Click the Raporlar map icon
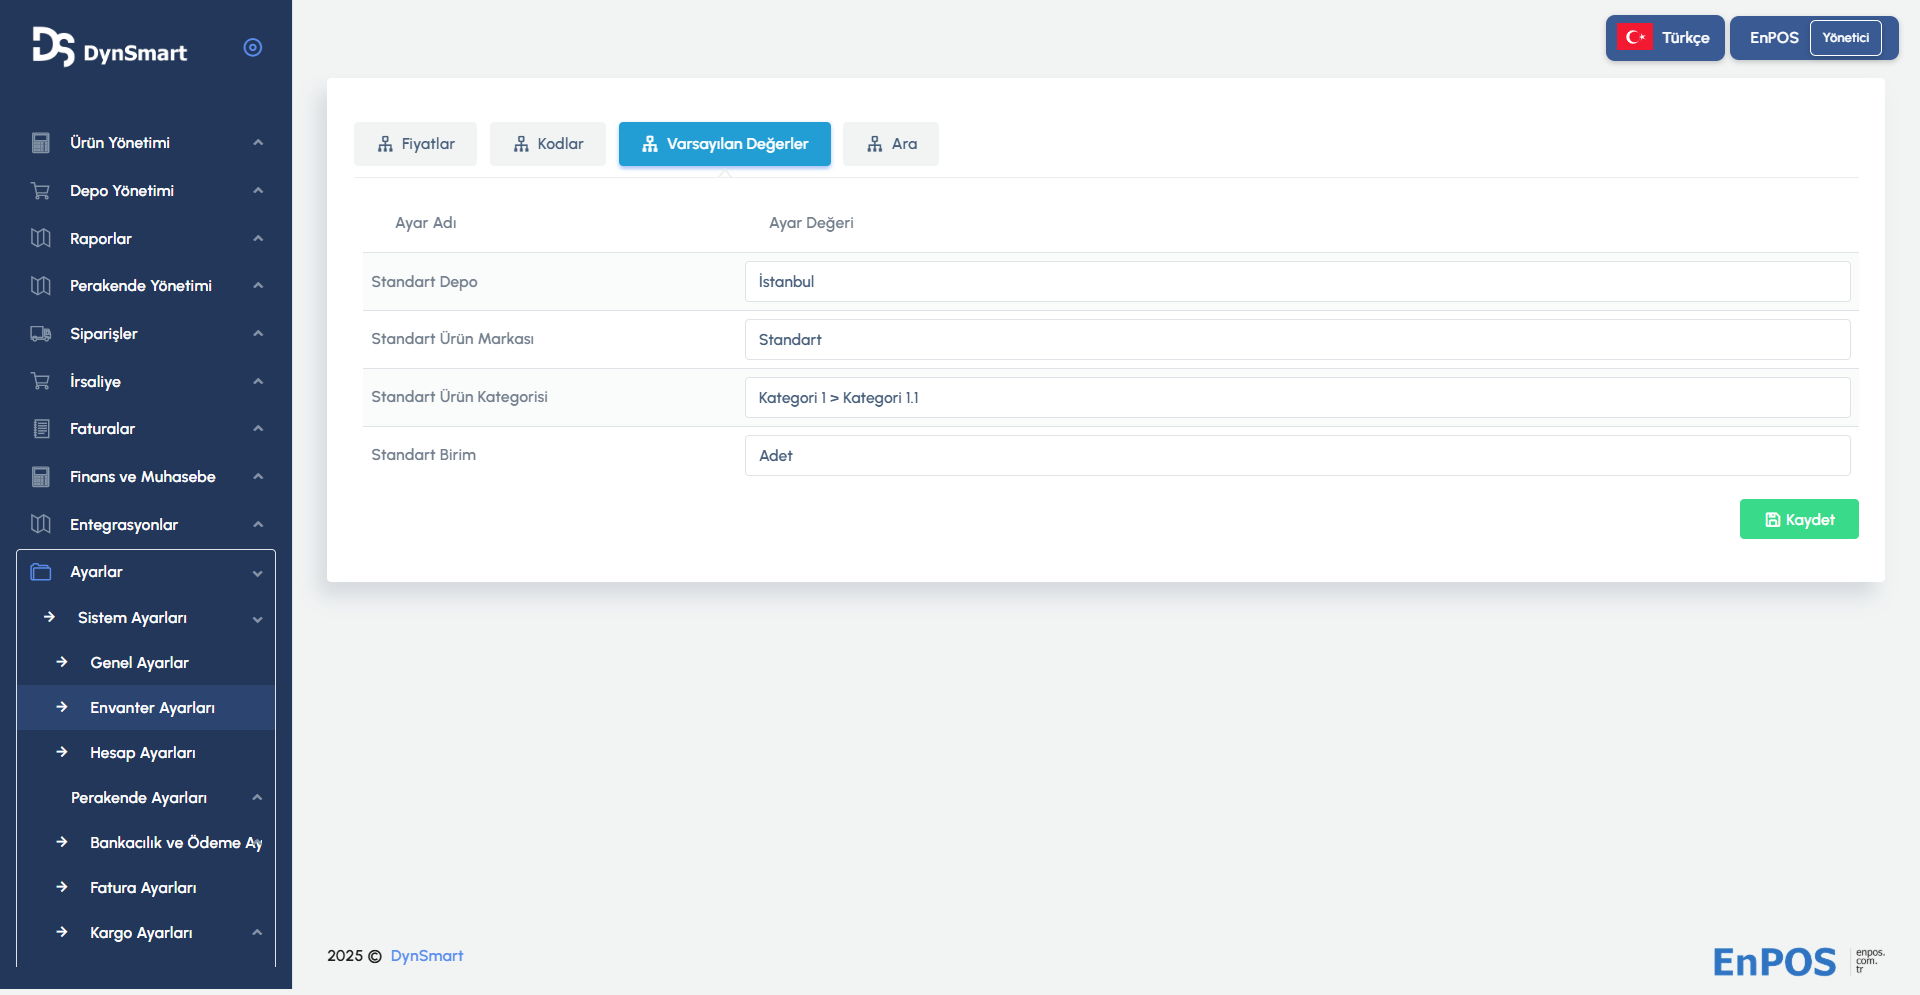The image size is (1920, 995). pyautogui.click(x=41, y=238)
